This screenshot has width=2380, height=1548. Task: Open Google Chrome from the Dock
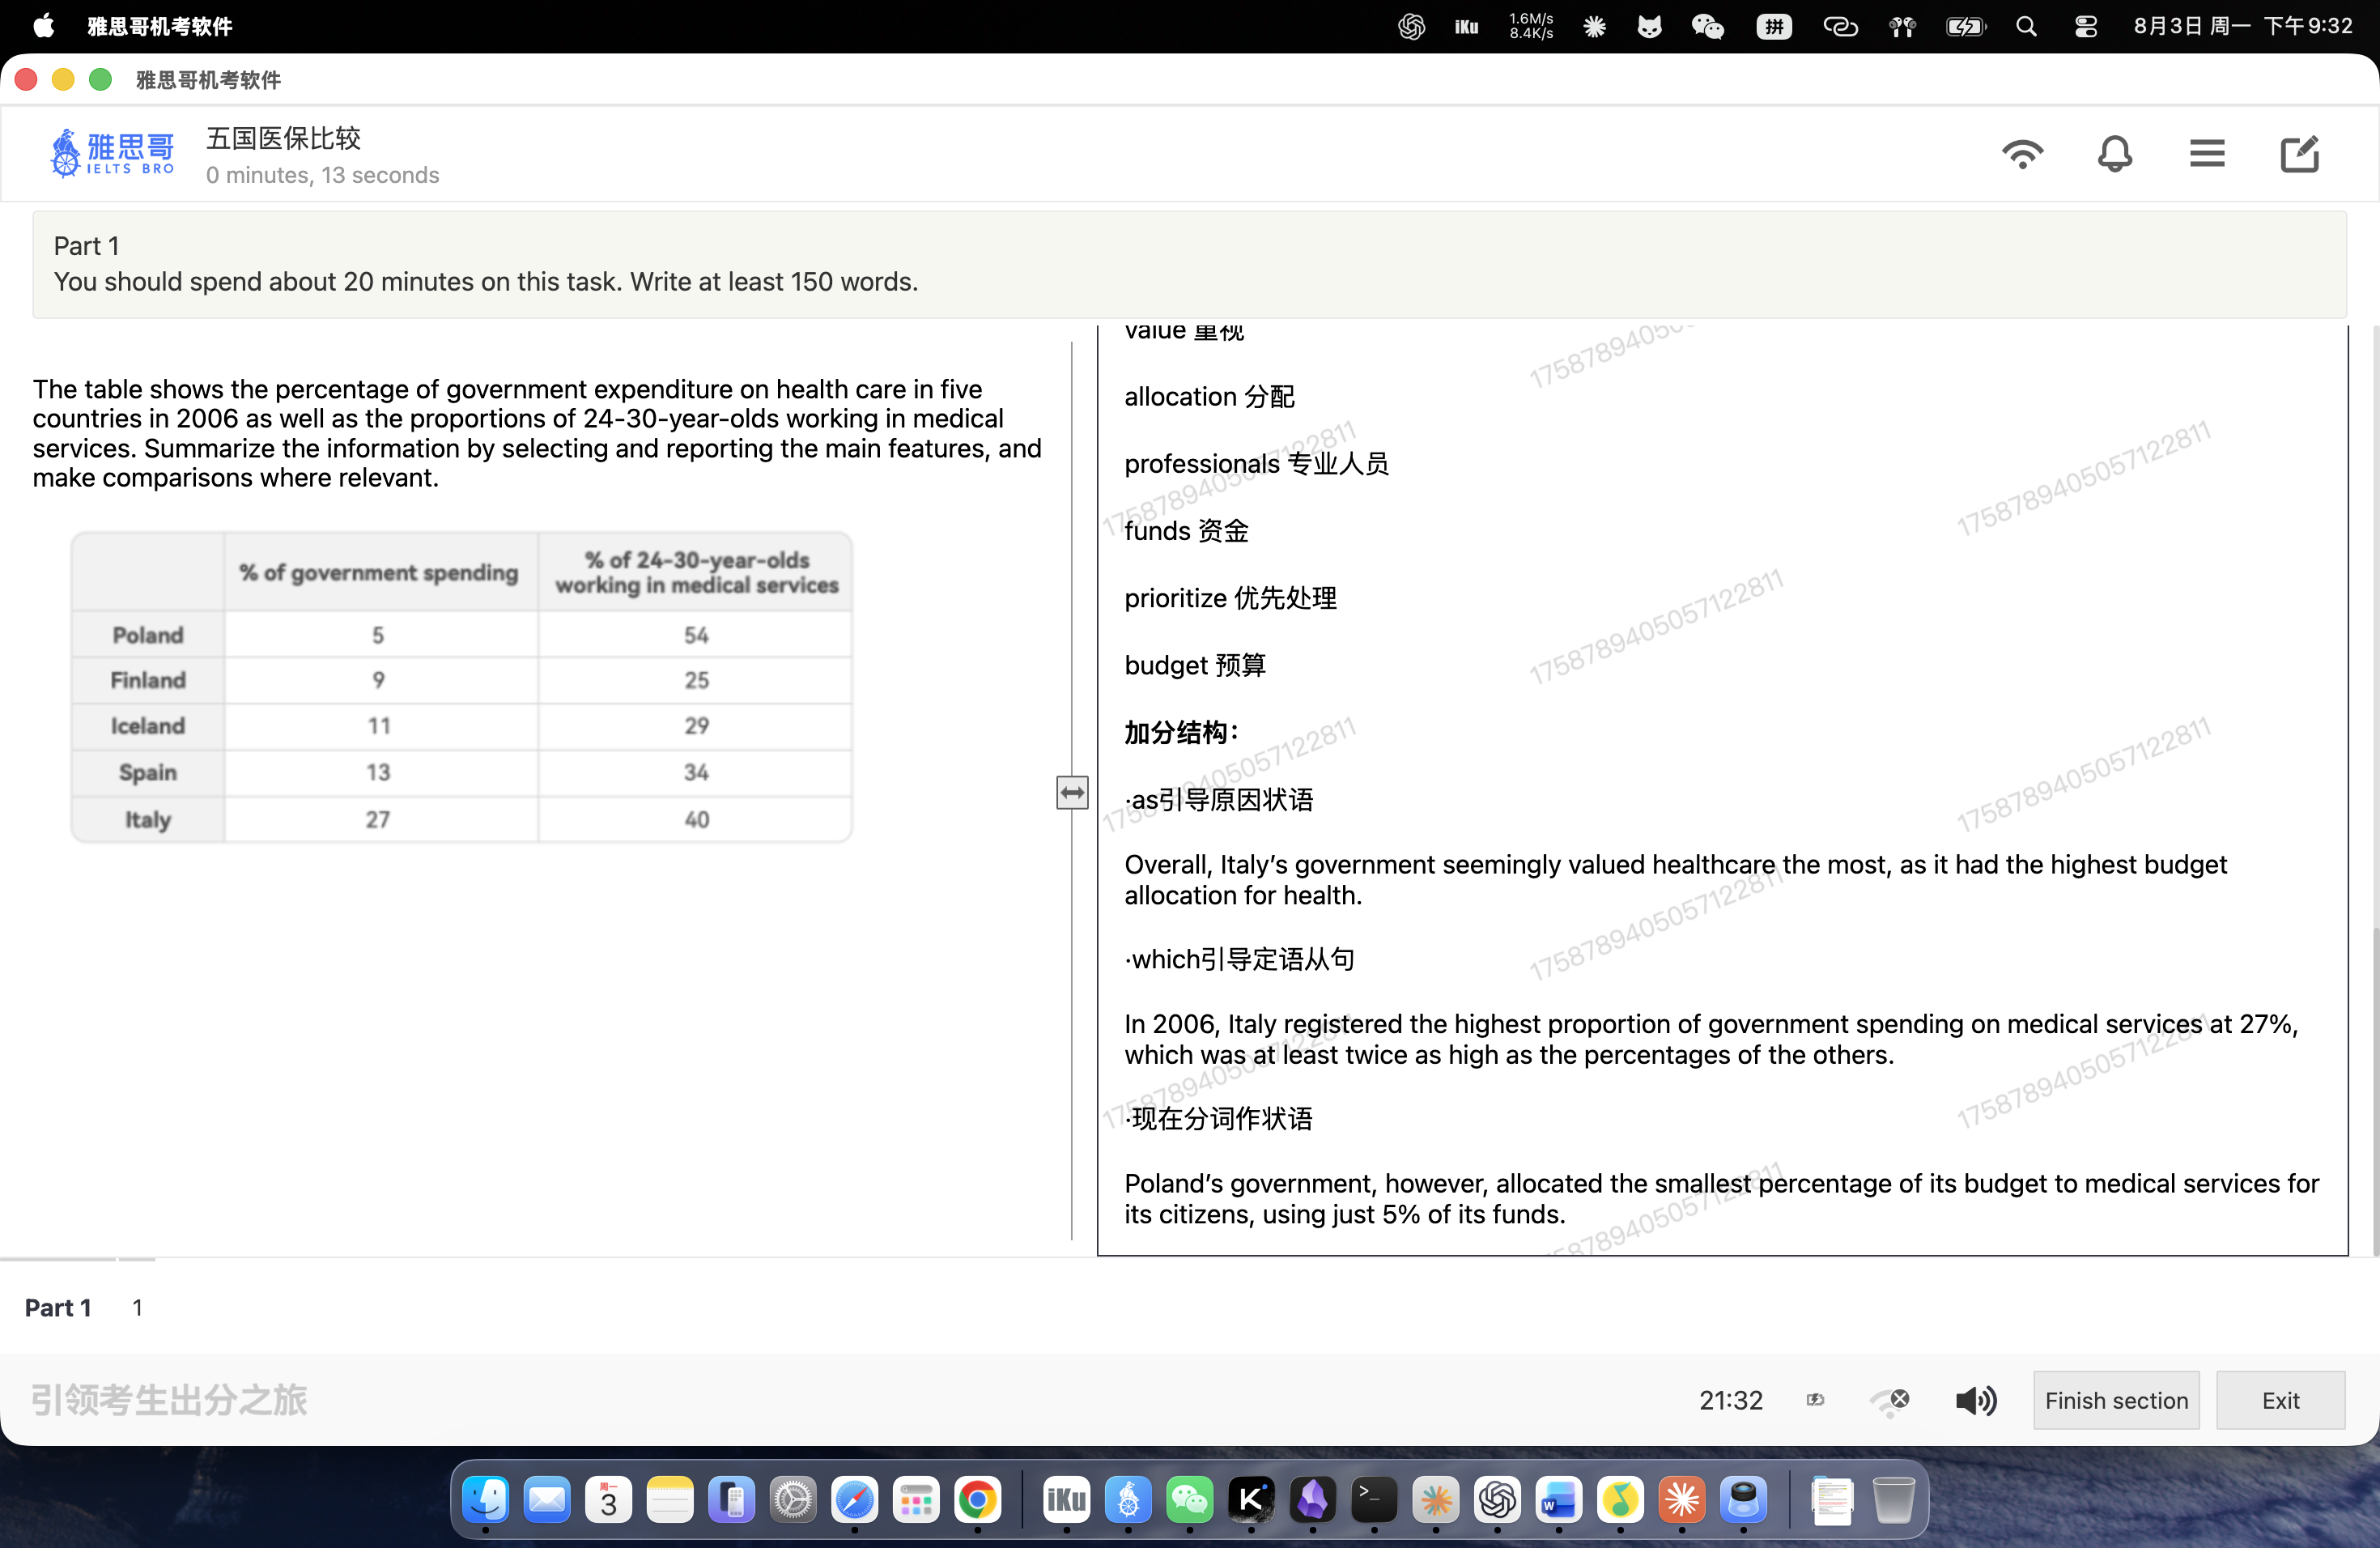(978, 1499)
